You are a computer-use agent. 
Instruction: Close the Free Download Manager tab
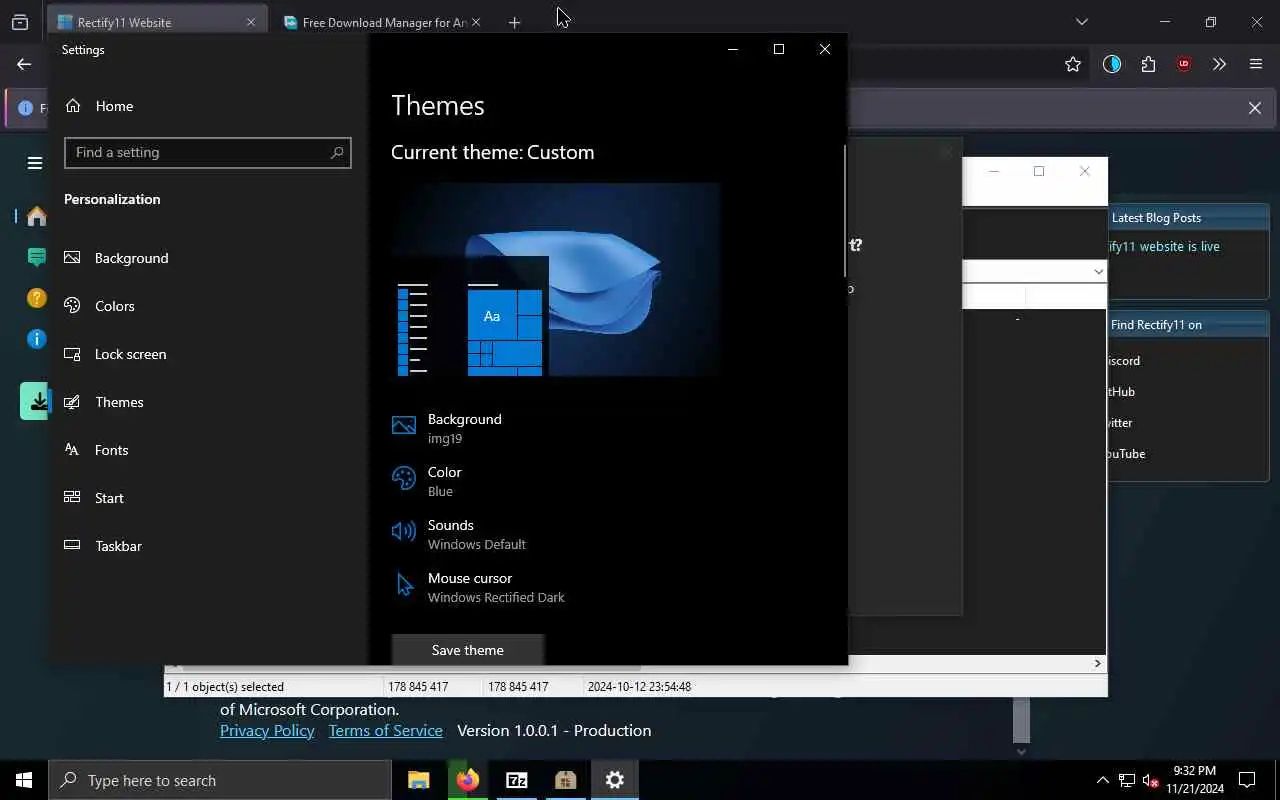(476, 22)
